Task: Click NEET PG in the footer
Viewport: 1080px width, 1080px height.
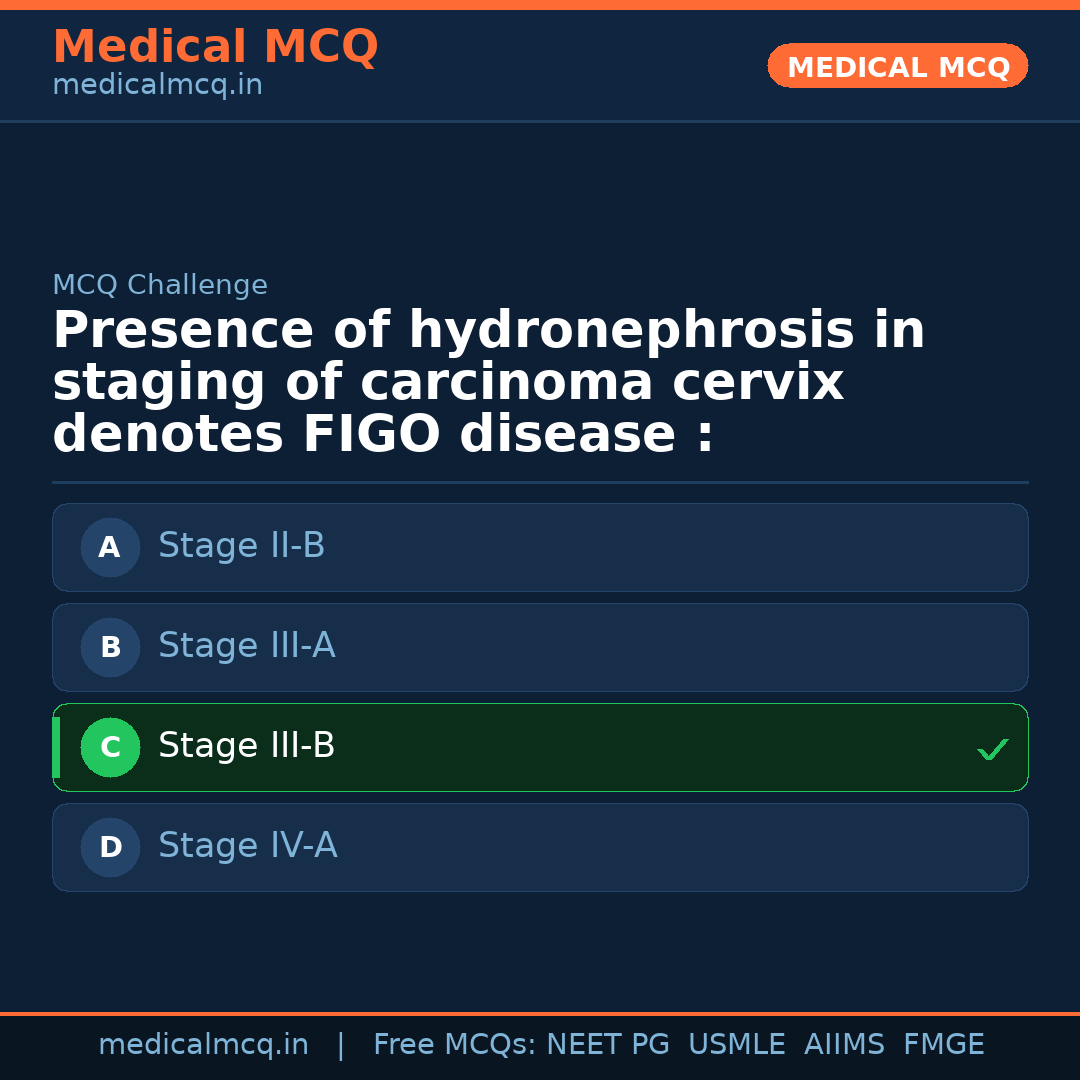Action: tap(608, 1045)
